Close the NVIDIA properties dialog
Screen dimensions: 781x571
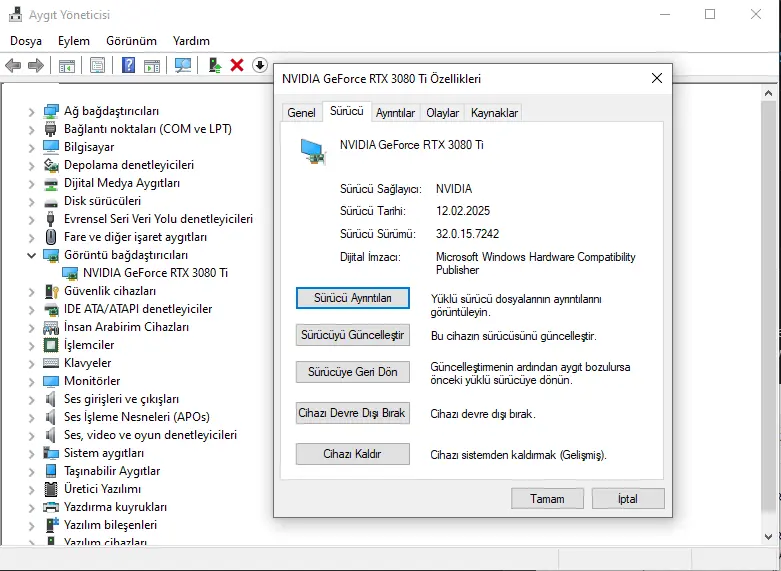(657, 78)
